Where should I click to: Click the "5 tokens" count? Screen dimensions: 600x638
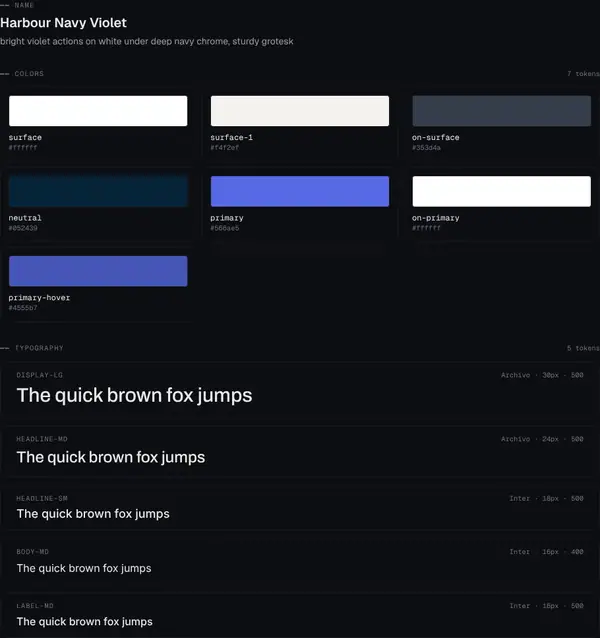point(583,348)
